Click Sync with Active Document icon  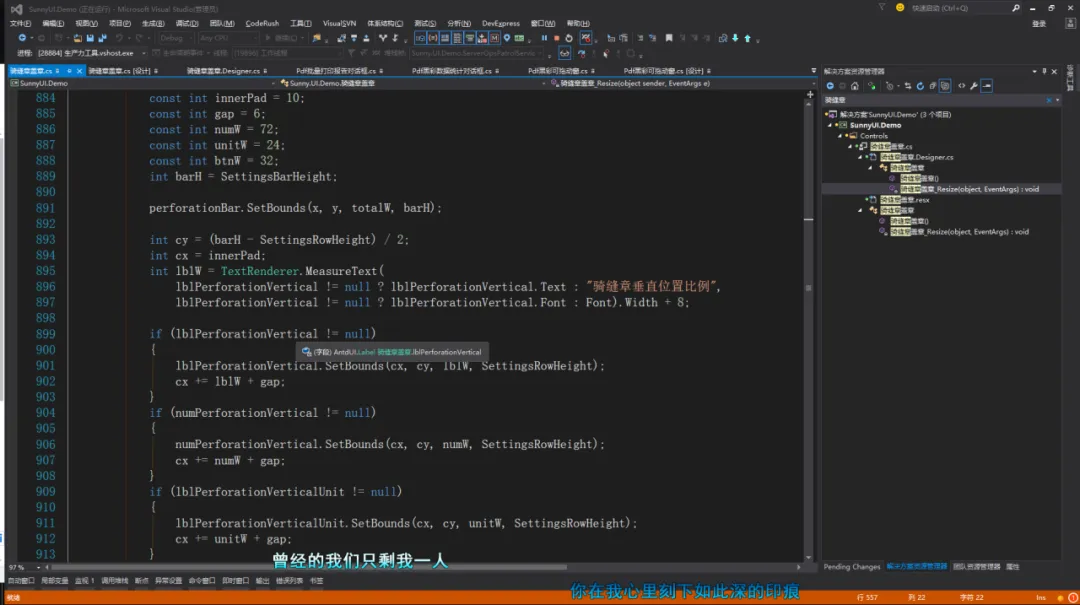point(907,86)
